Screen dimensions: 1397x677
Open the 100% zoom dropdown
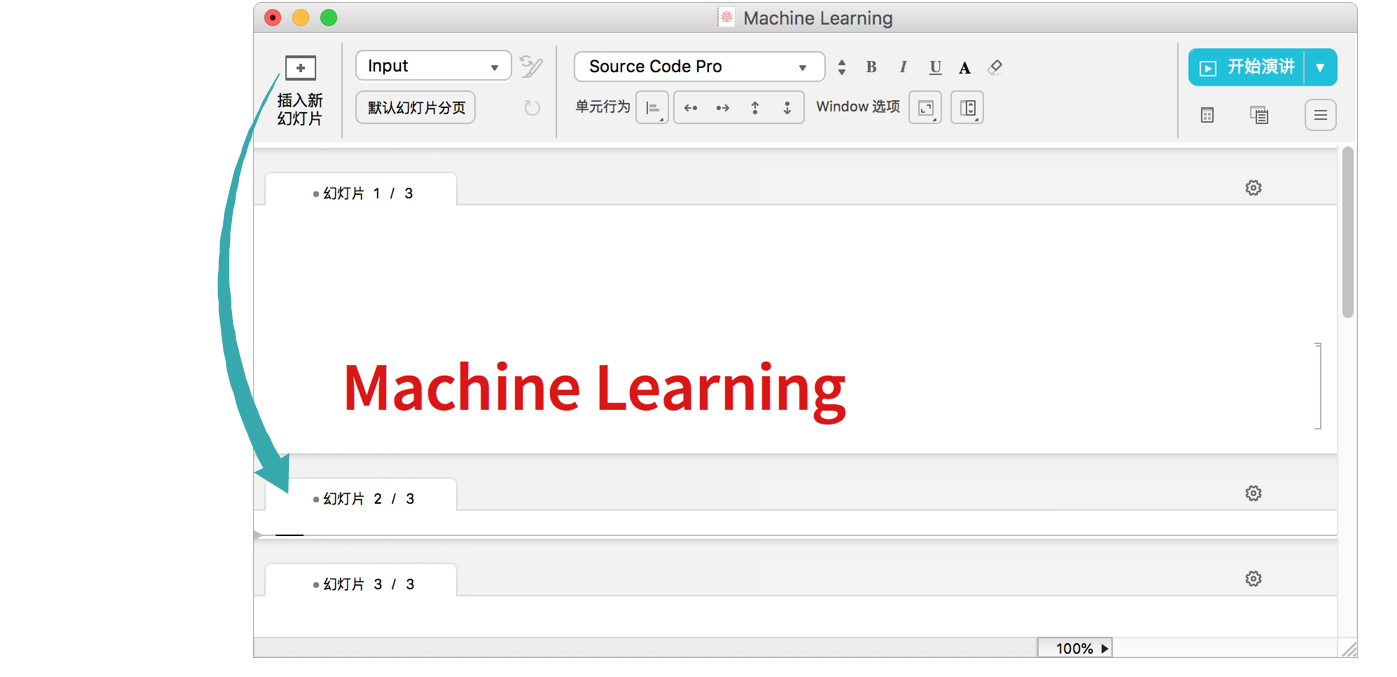click(x=1075, y=648)
